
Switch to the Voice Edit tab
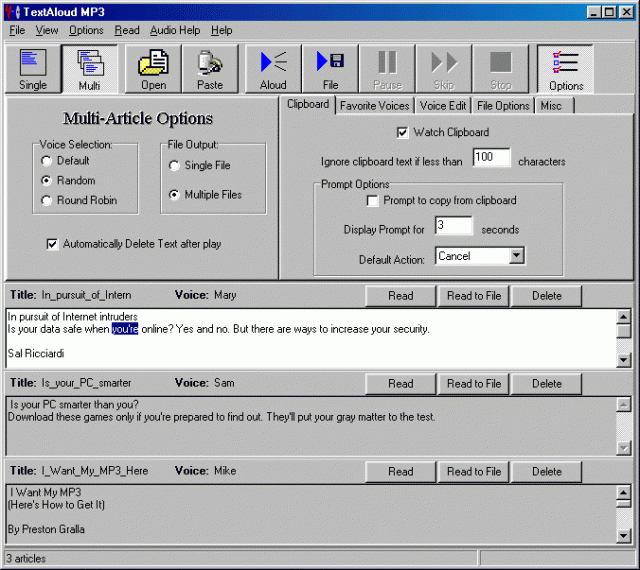[x=443, y=106]
